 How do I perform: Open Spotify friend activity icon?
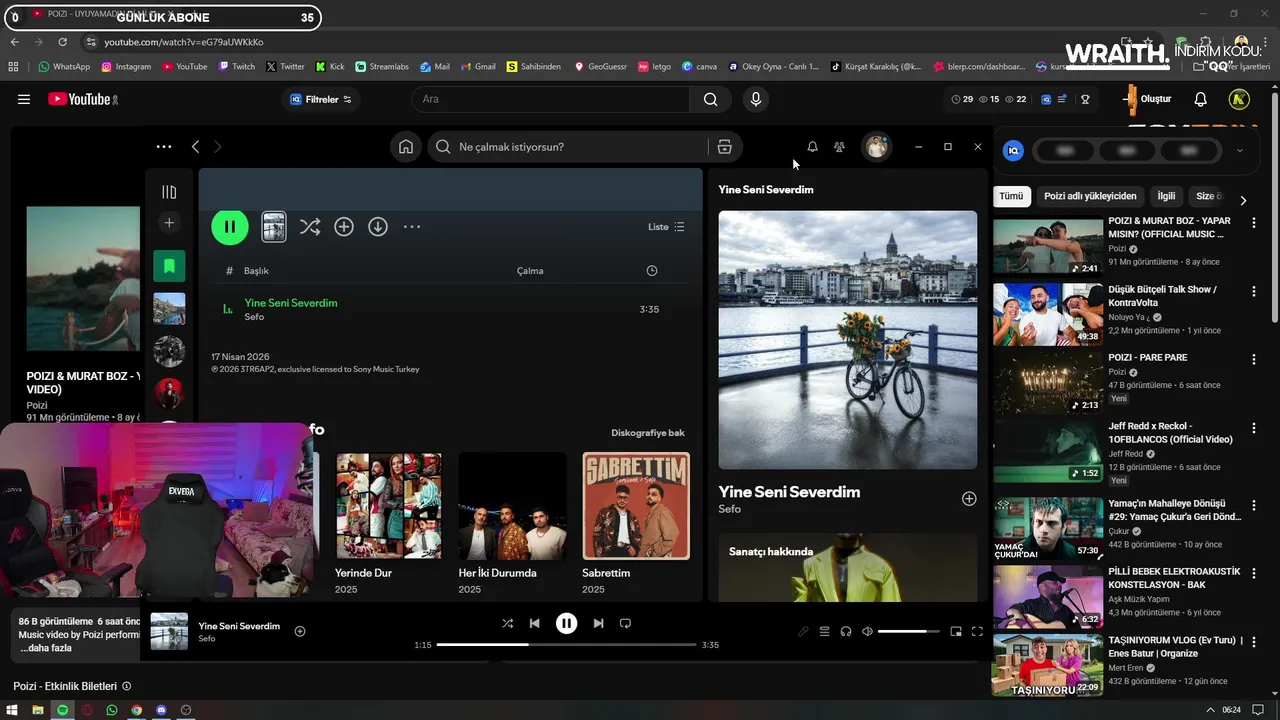click(839, 147)
